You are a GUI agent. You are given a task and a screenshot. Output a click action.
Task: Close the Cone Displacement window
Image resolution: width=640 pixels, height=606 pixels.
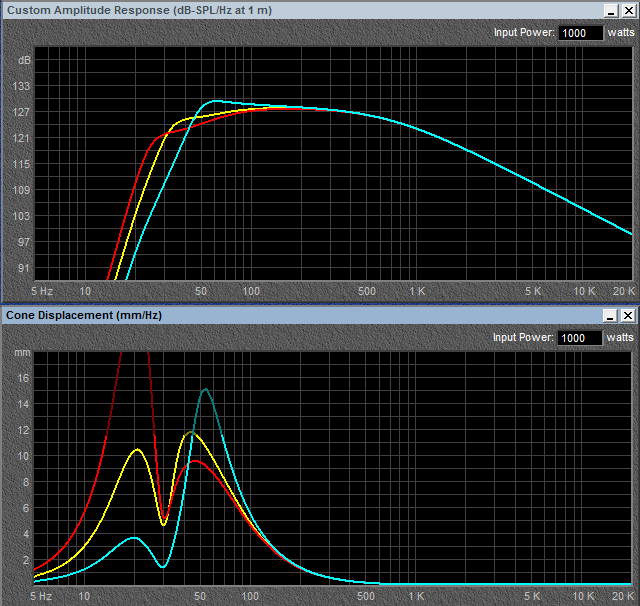[628, 315]
